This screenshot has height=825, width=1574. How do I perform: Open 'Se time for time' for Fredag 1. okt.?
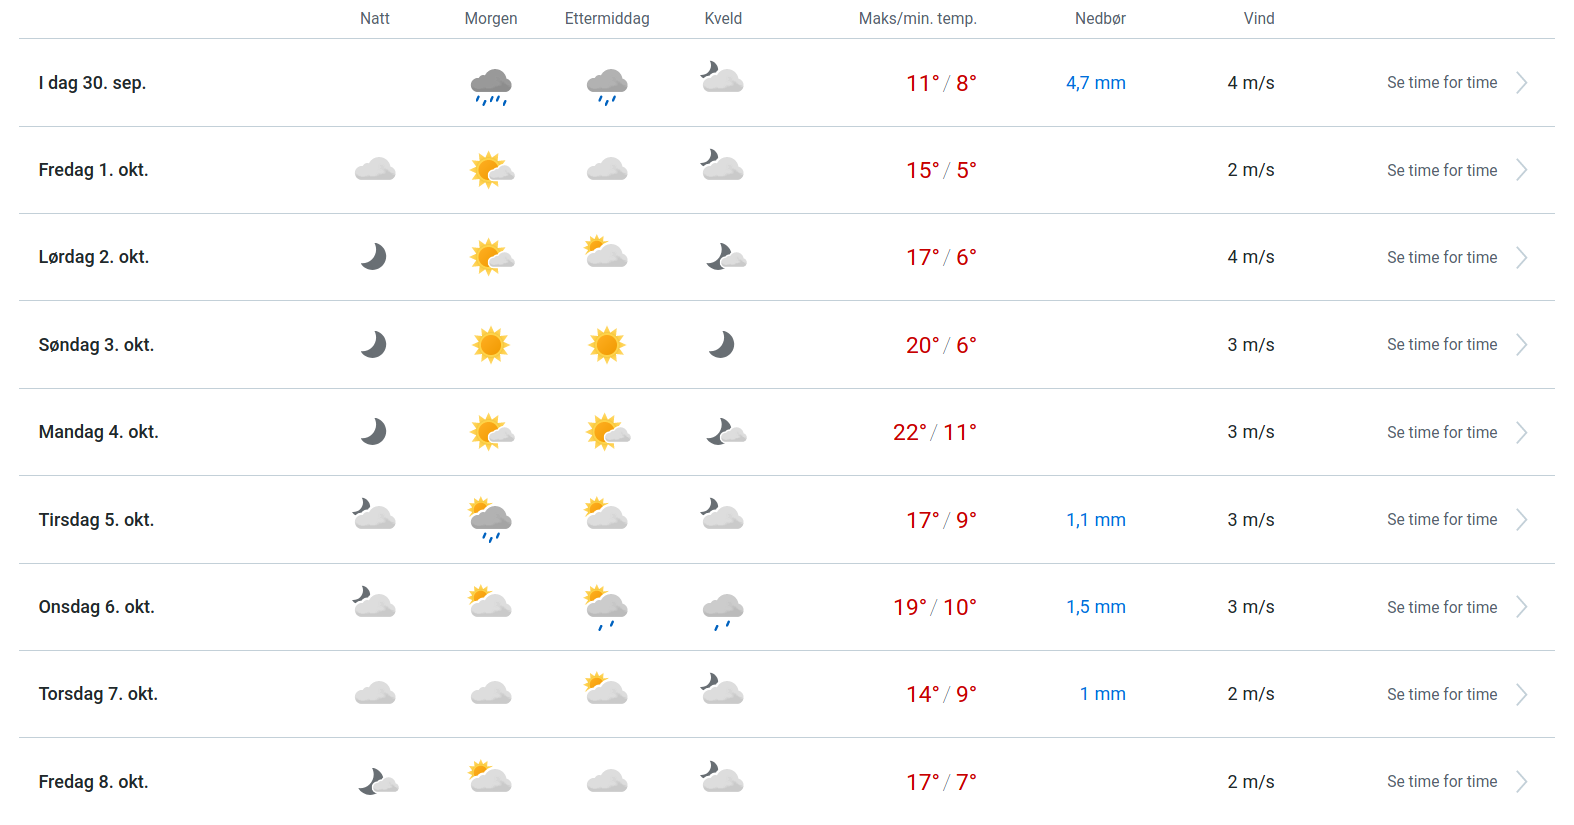coord(1442,170)
